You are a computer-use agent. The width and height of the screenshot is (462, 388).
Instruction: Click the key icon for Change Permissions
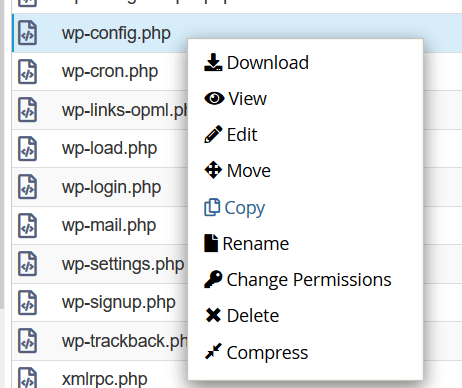[x=213, y=279]
